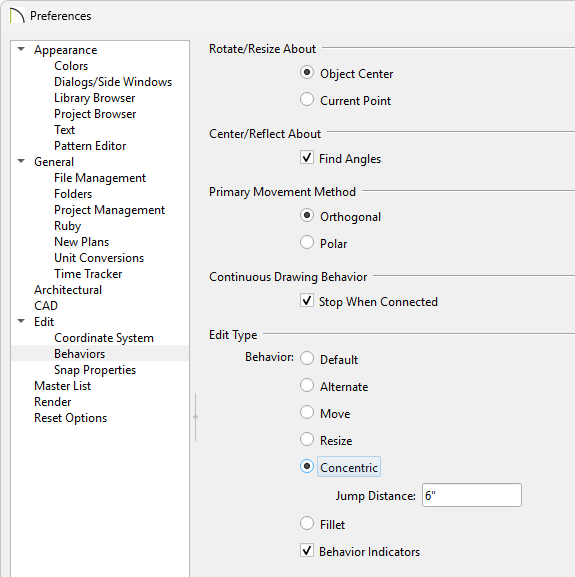575x577 pixels.
Task: Open Reset Options preferences page
Action: [71, 418]
